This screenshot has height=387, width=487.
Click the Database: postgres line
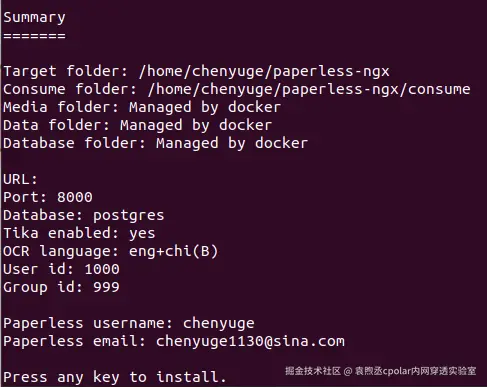[x=84, y=216]
